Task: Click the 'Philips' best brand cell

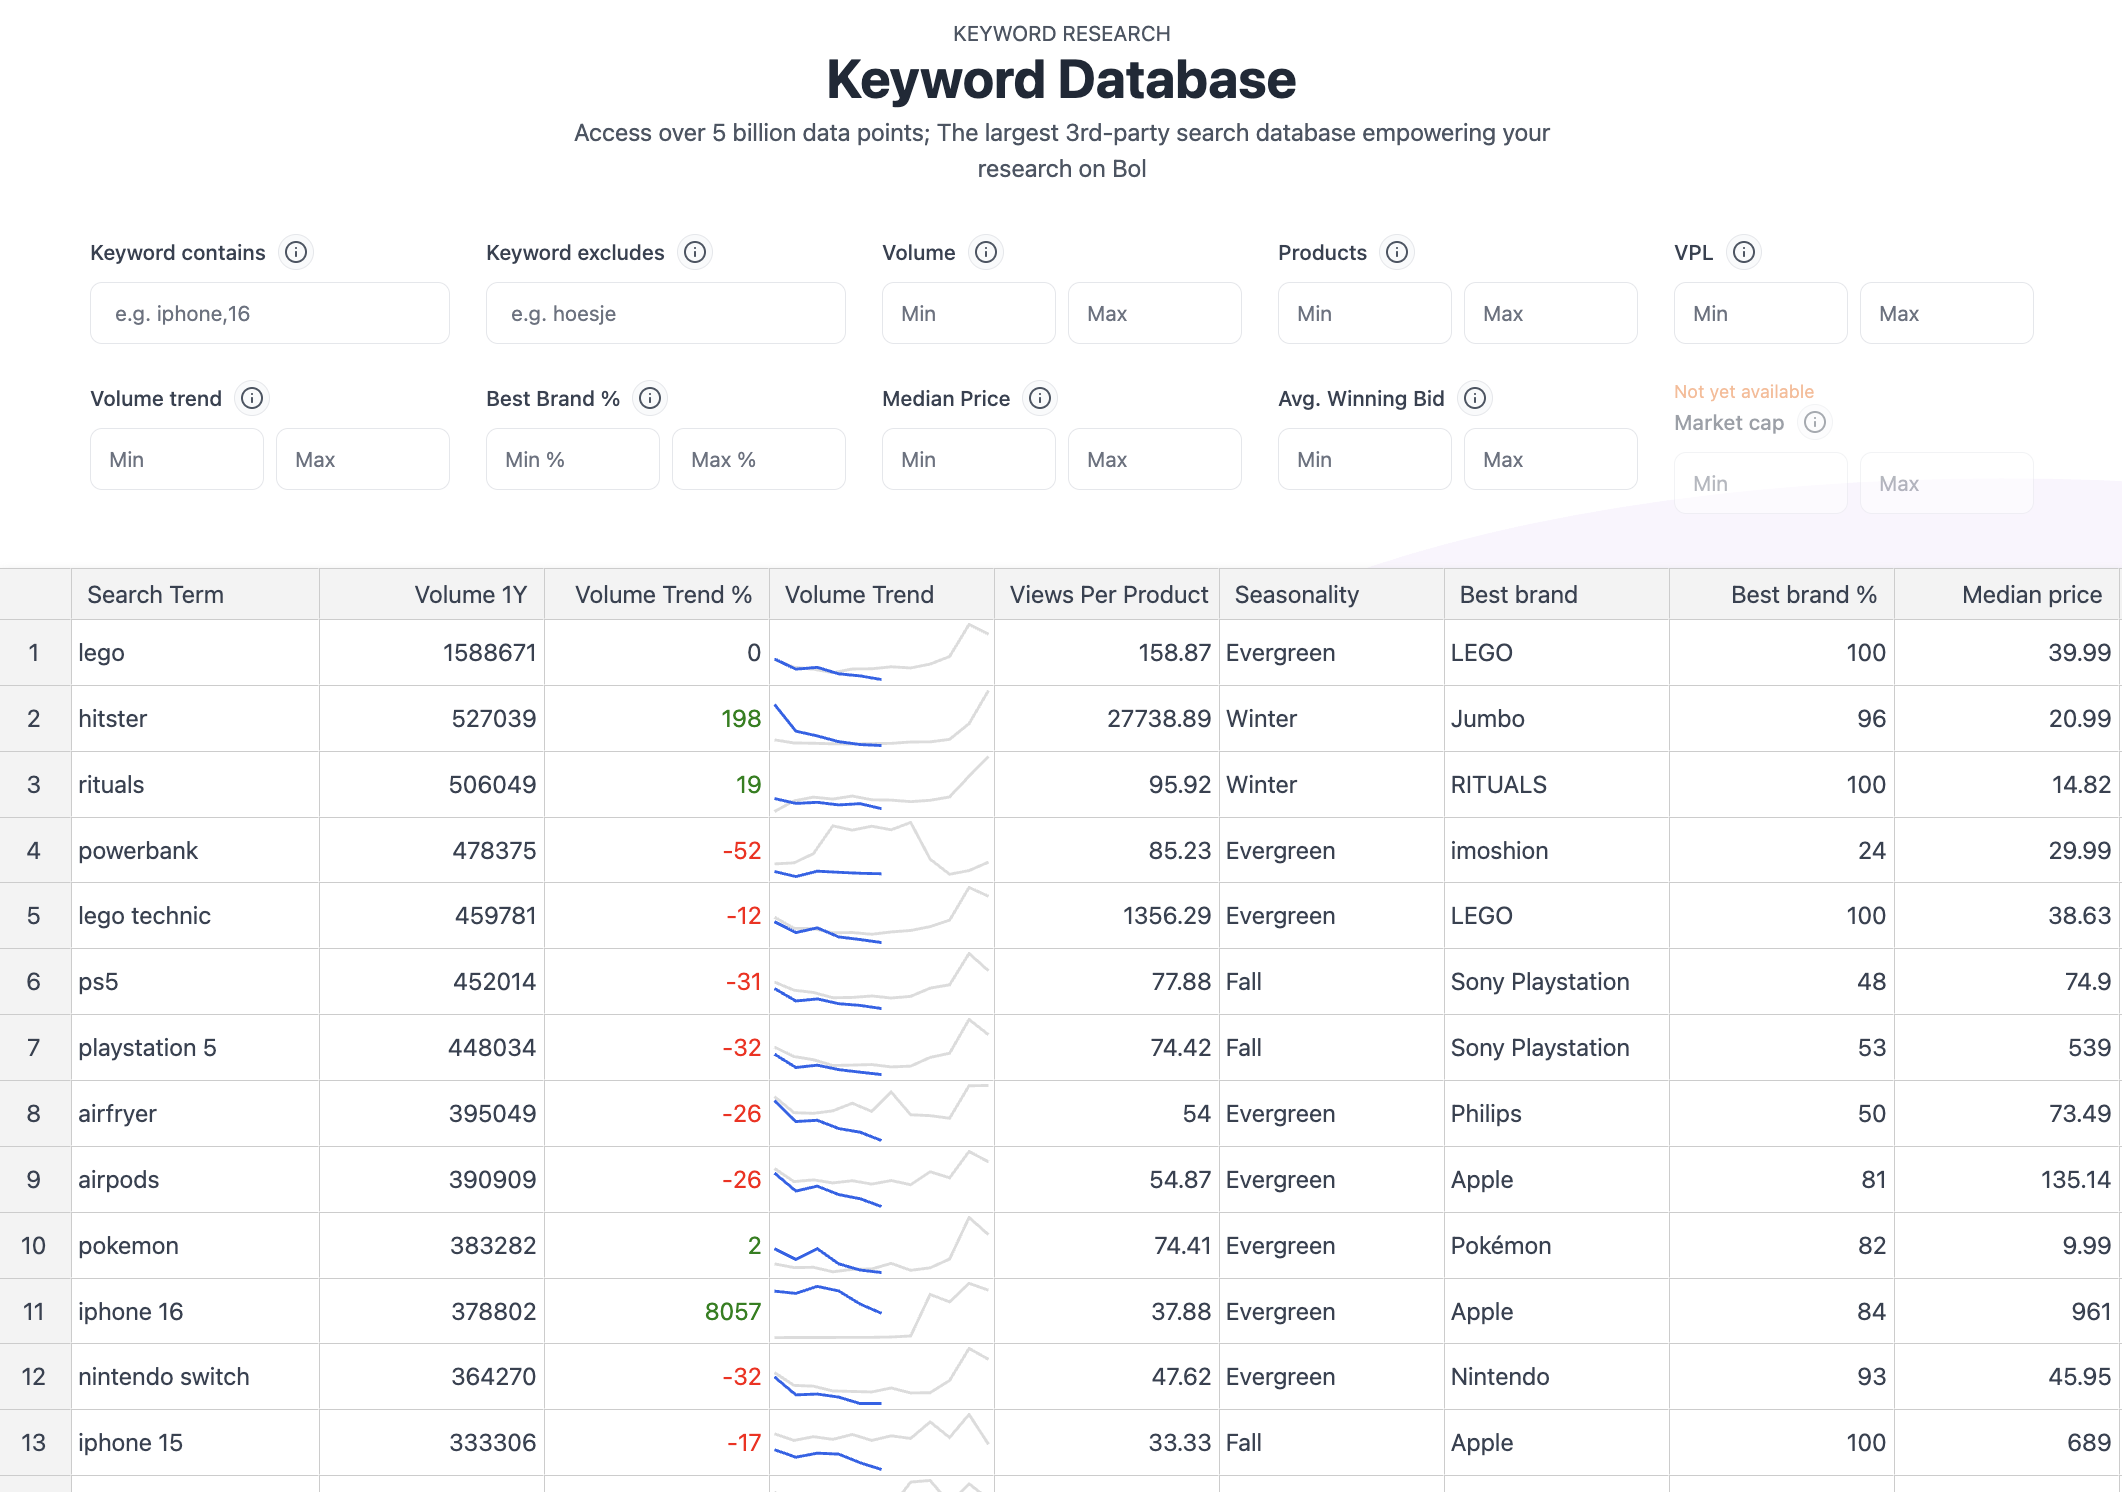Action: point(1557,1114)
